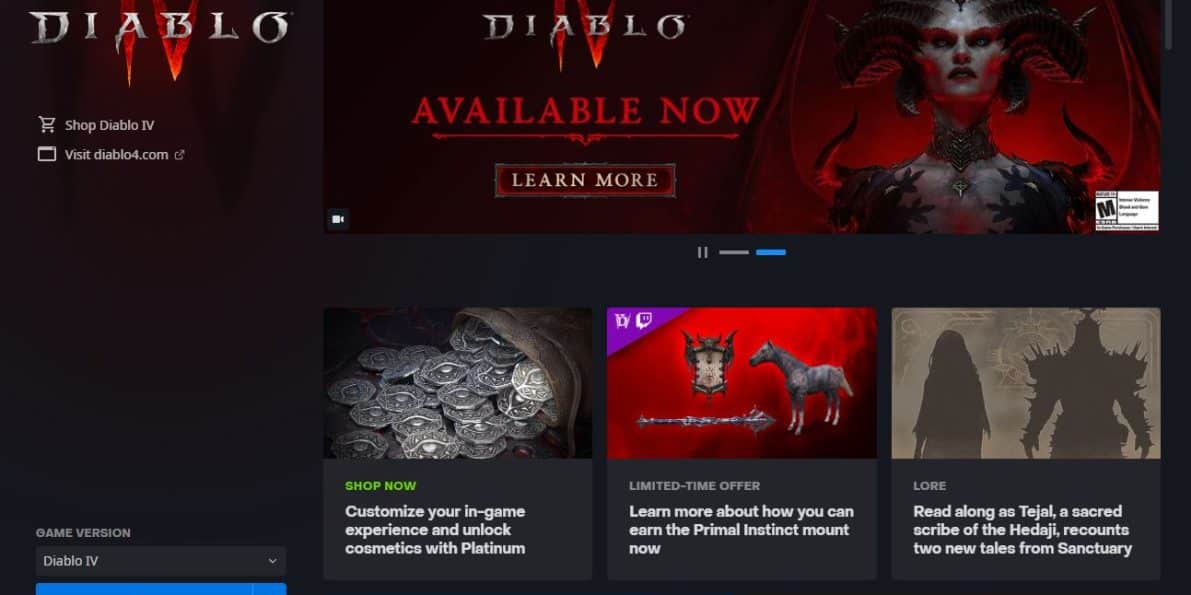Pause the banner carousel rotation
Viewport: 1191px width, 595px height.
click(703, 252)
